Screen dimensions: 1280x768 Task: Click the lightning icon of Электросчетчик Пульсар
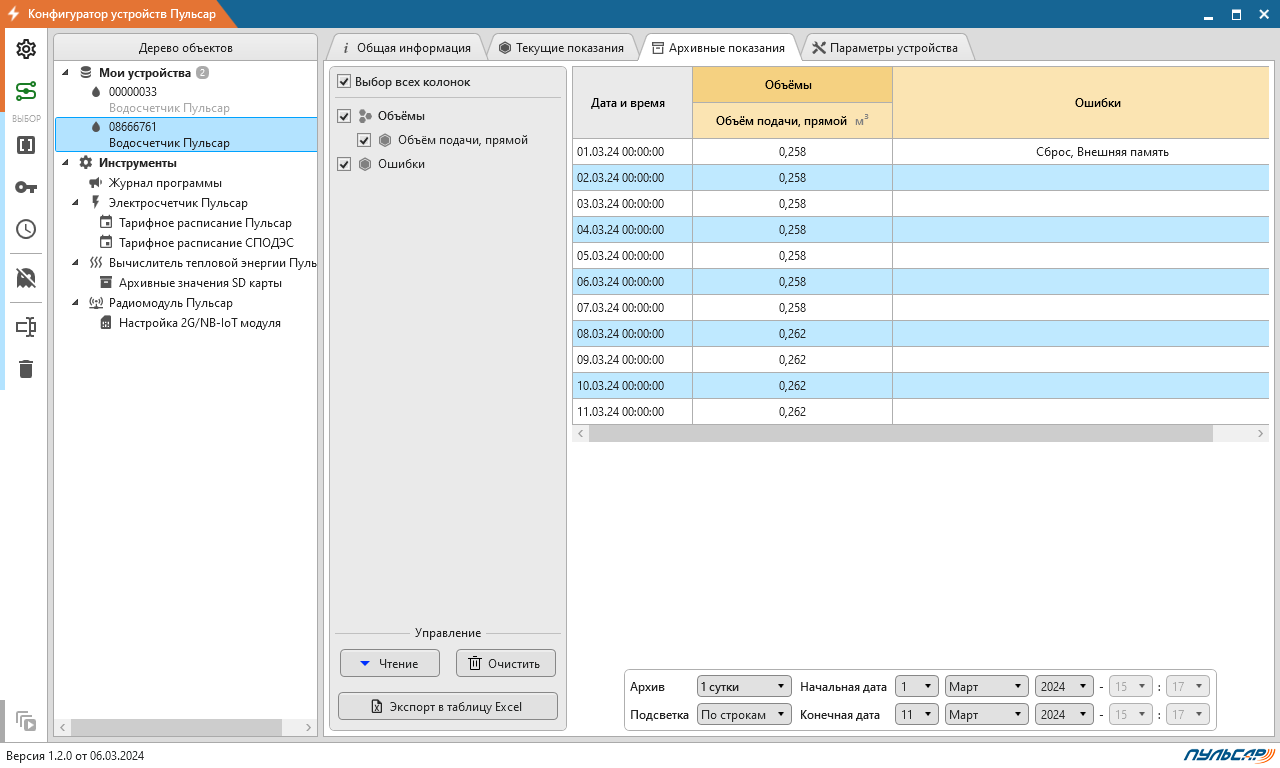[96, 203]
